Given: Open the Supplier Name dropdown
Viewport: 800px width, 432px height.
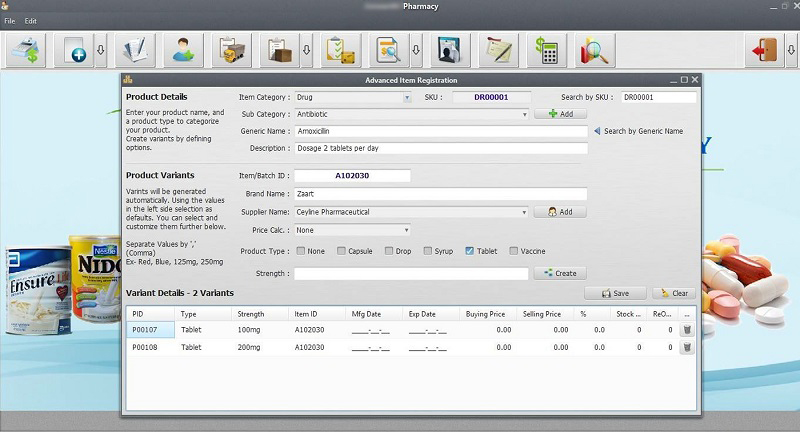Looking at the screenshot, I should pos(524,212).
